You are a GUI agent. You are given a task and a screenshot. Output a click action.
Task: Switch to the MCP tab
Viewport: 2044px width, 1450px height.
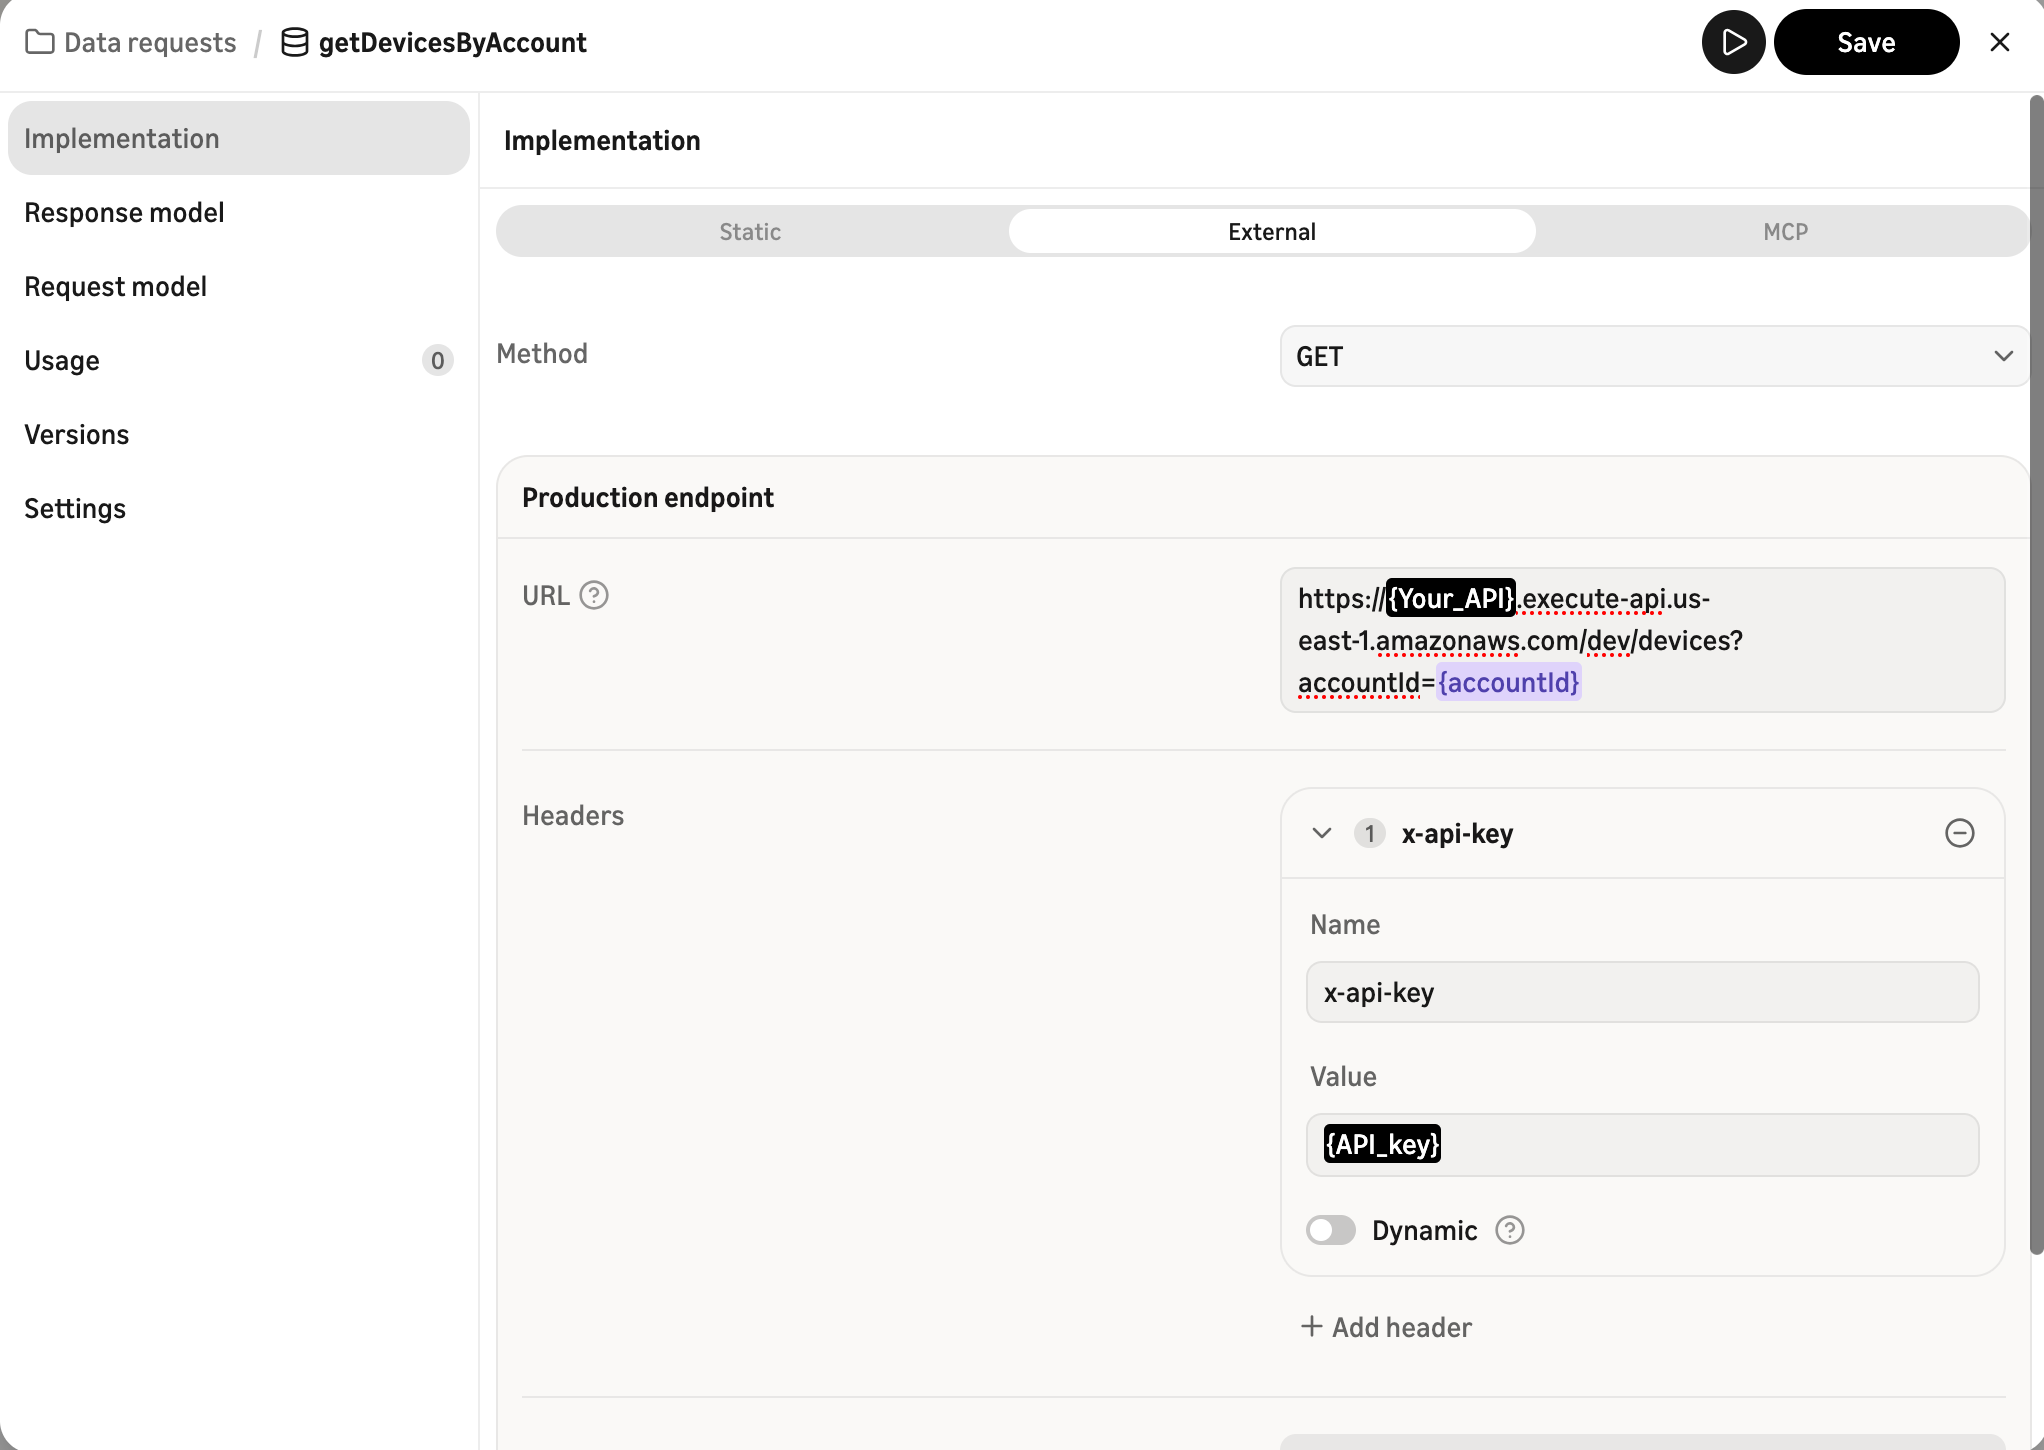click(1785, 232)
